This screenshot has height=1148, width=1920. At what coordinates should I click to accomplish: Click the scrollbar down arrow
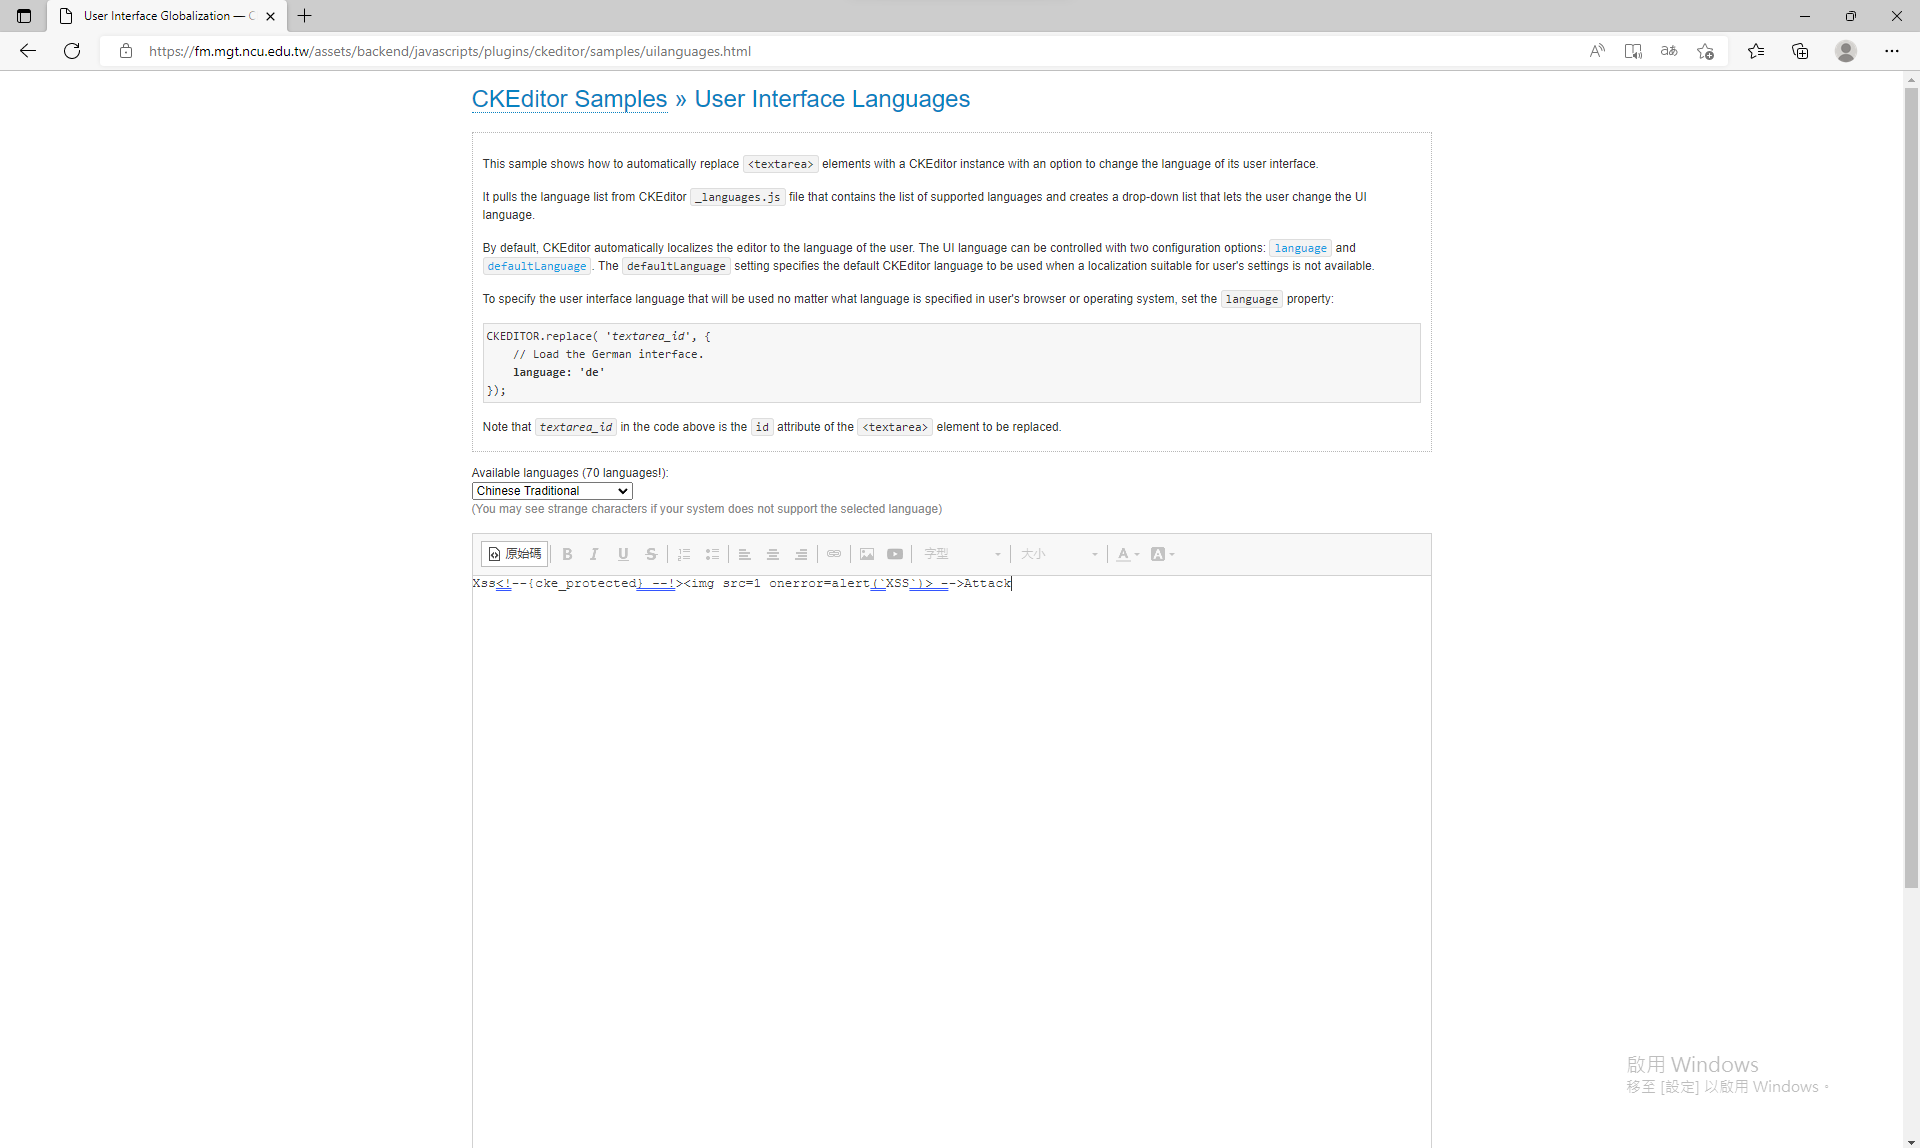click(1911, 1141)
